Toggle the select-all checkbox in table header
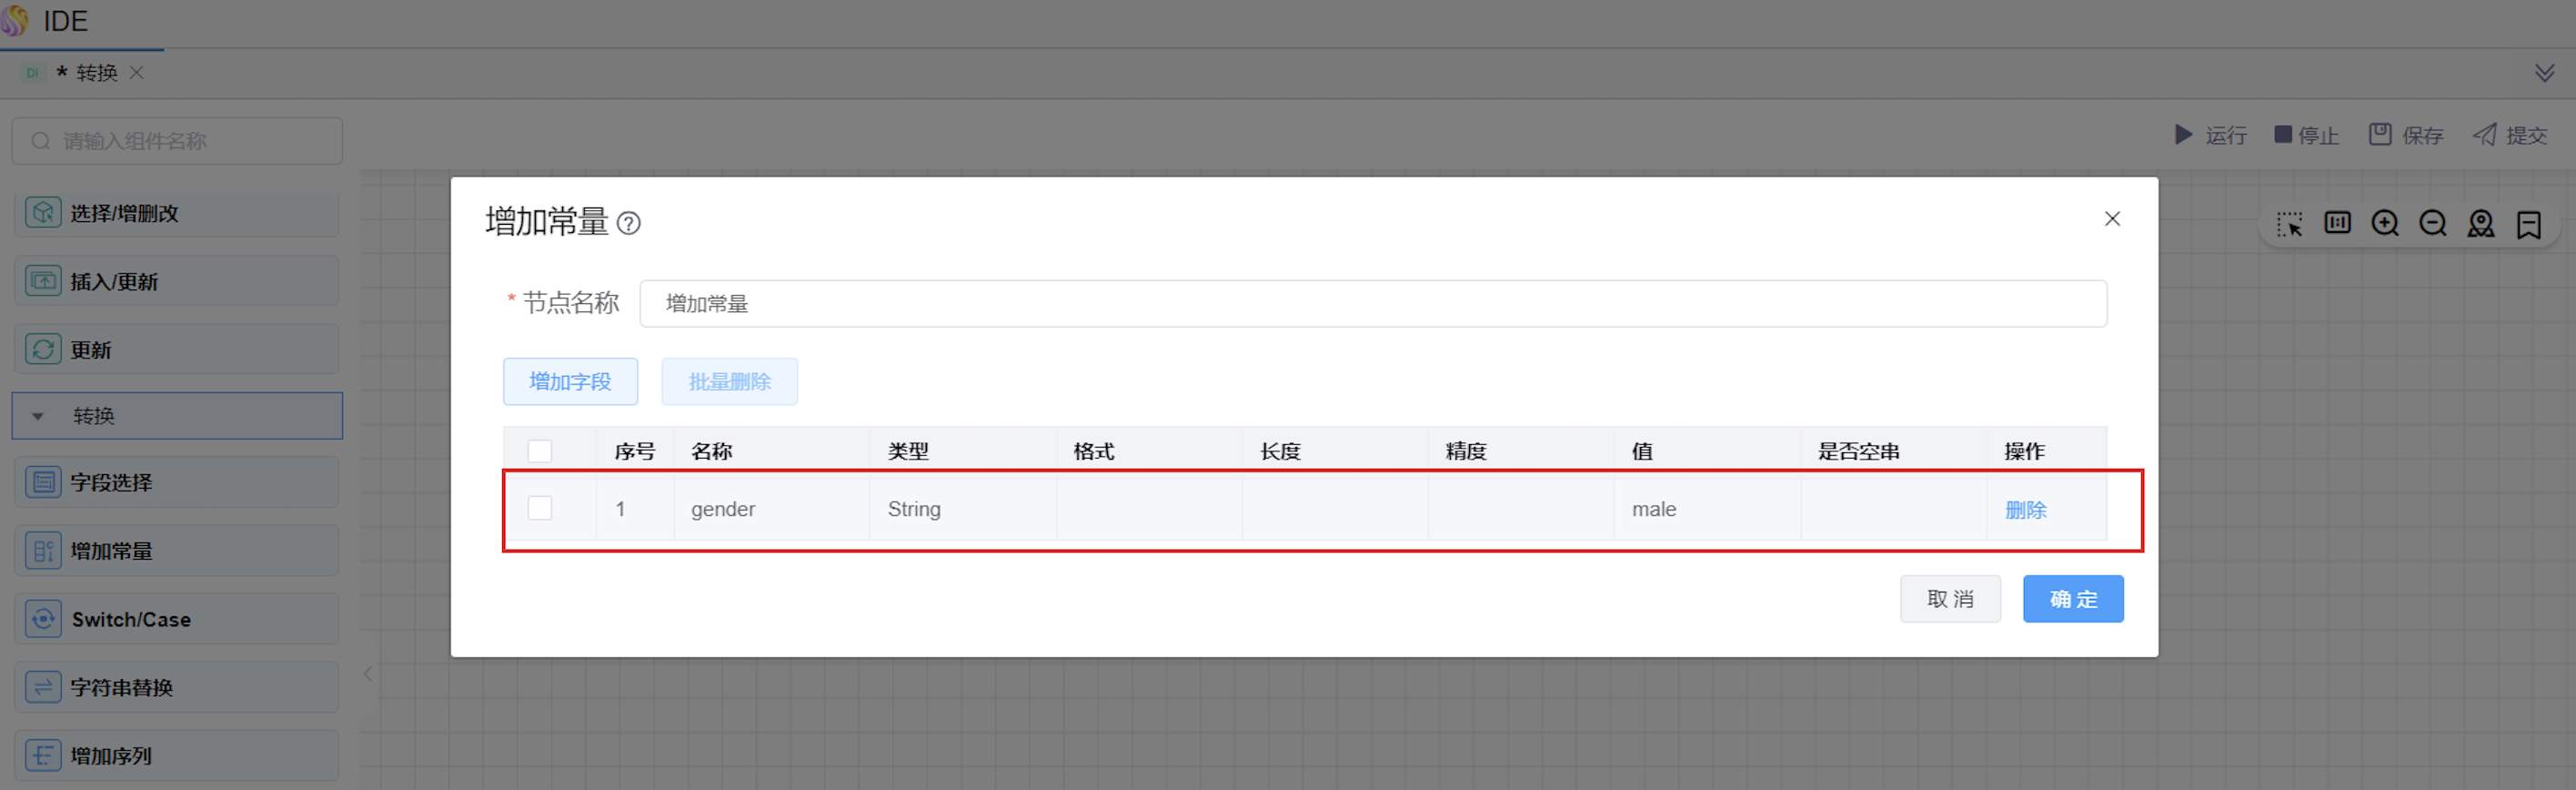The height and width of the screenshot is (790, 2576). click(x=540, y=451)
